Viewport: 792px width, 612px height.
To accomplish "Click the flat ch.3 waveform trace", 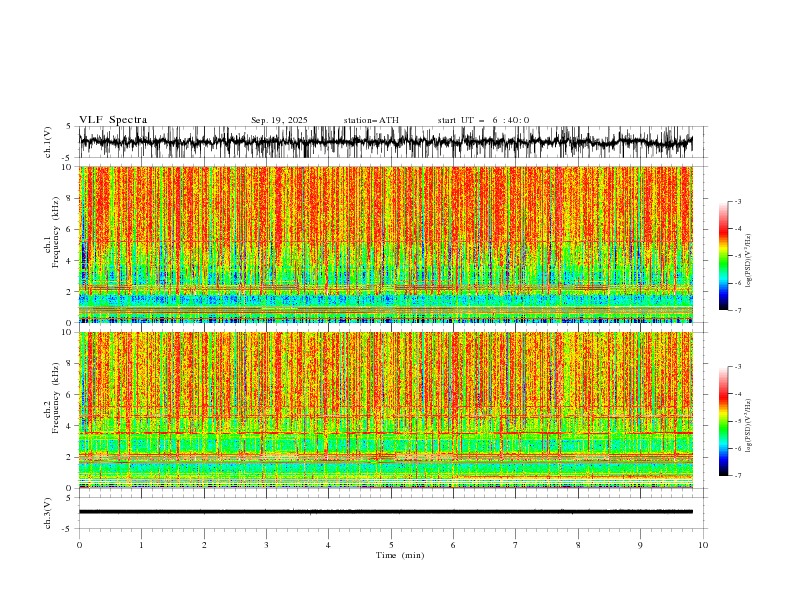I will pos(385,512).
